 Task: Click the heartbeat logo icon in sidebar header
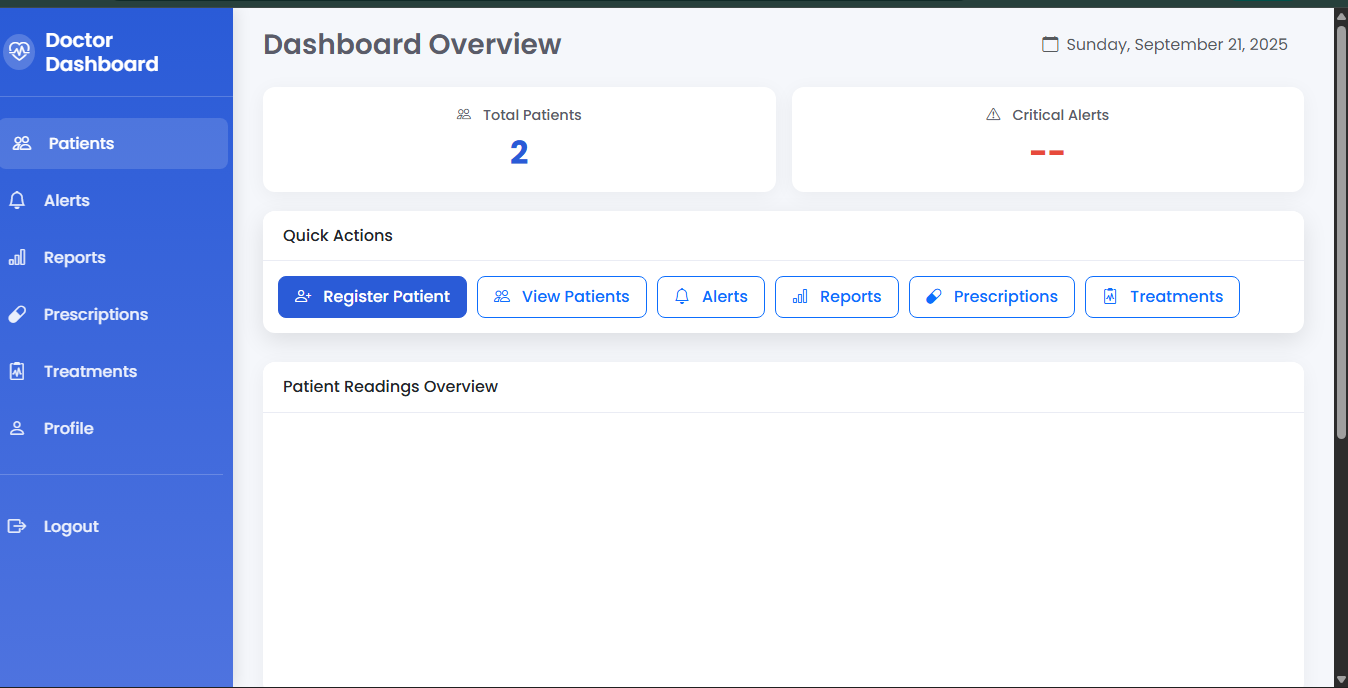19,52
